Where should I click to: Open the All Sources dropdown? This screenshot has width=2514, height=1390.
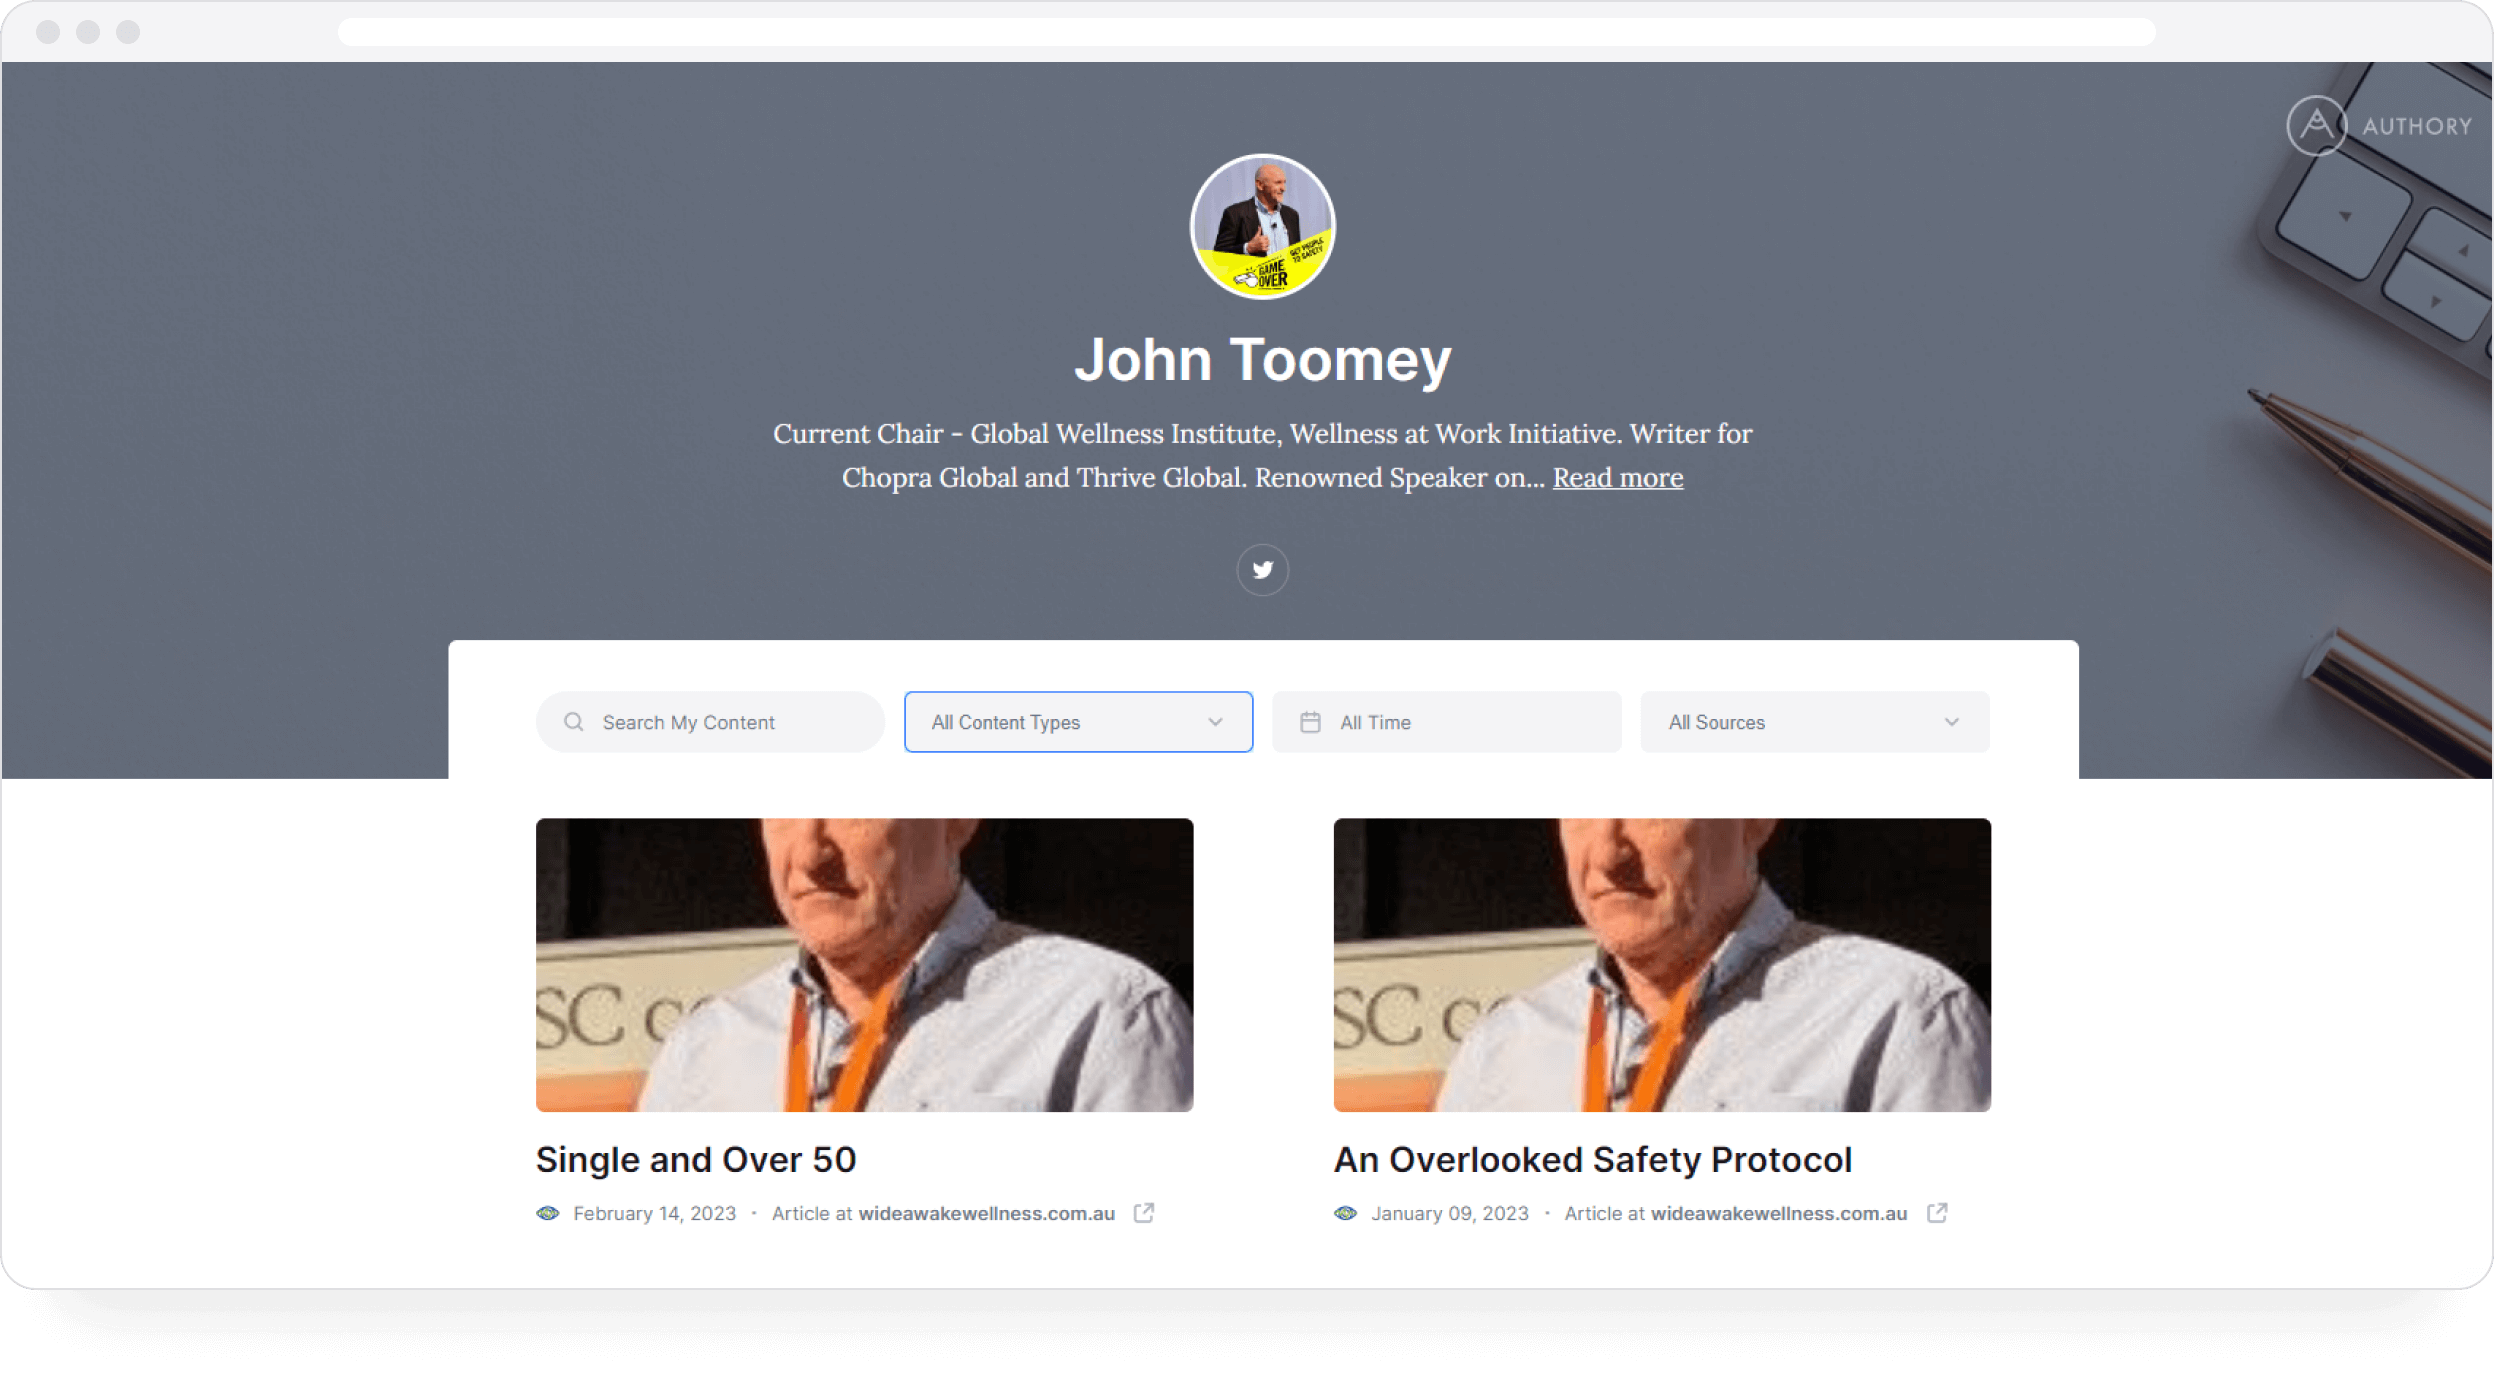(1815, 721)
